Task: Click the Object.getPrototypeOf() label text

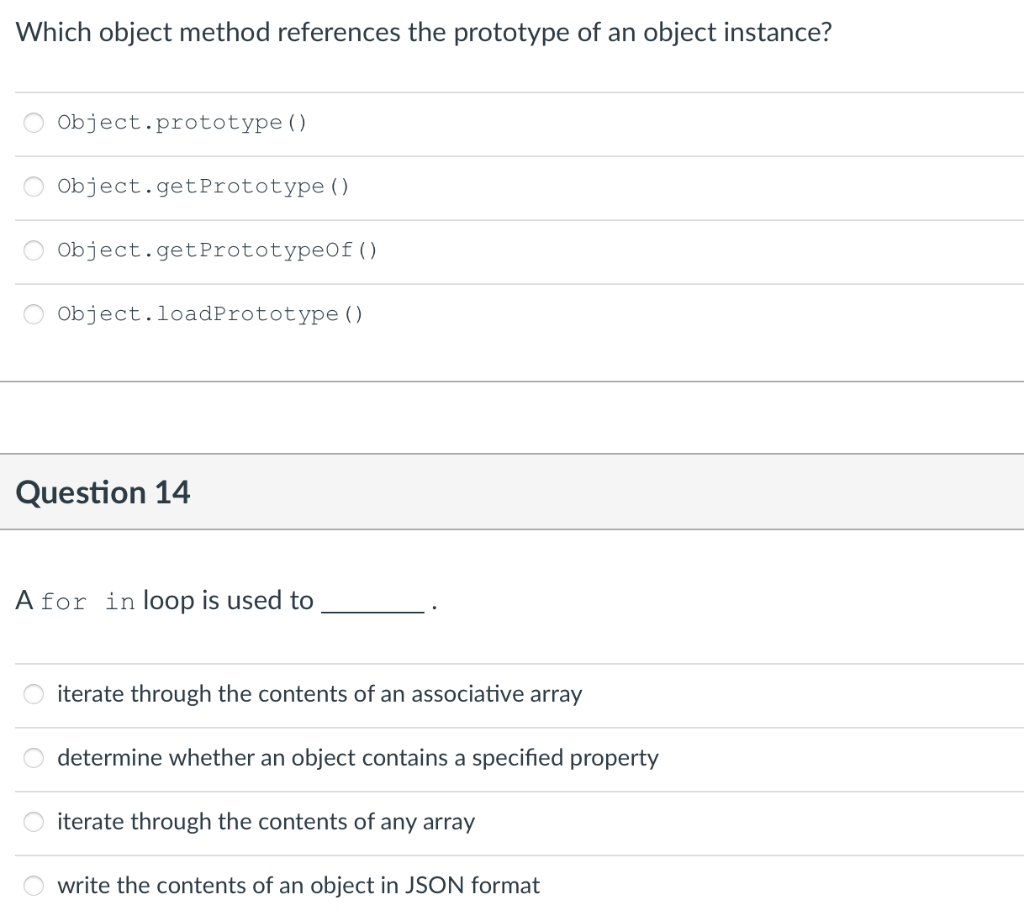Action: (x=216, y=250)
